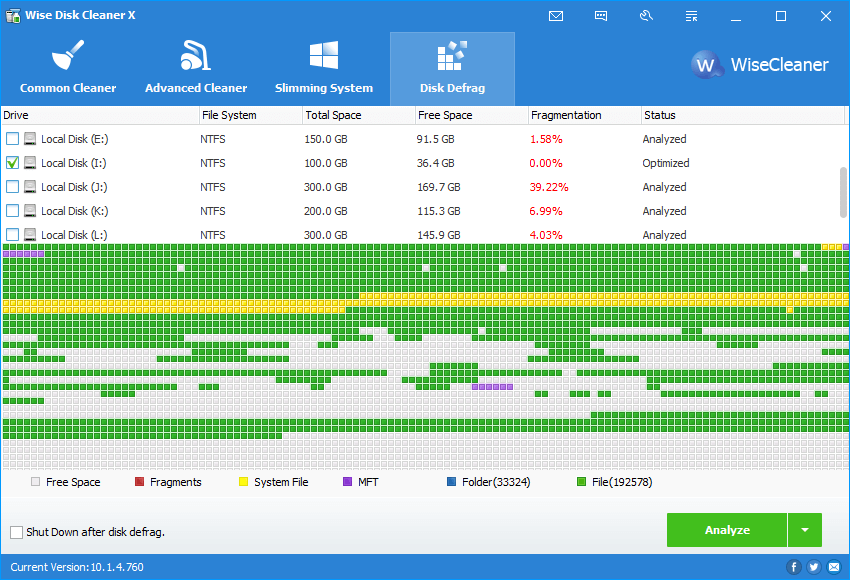Click the Optimized status for disk I:
The height and width of the screenshot is (580, 850).
point(666,163)
